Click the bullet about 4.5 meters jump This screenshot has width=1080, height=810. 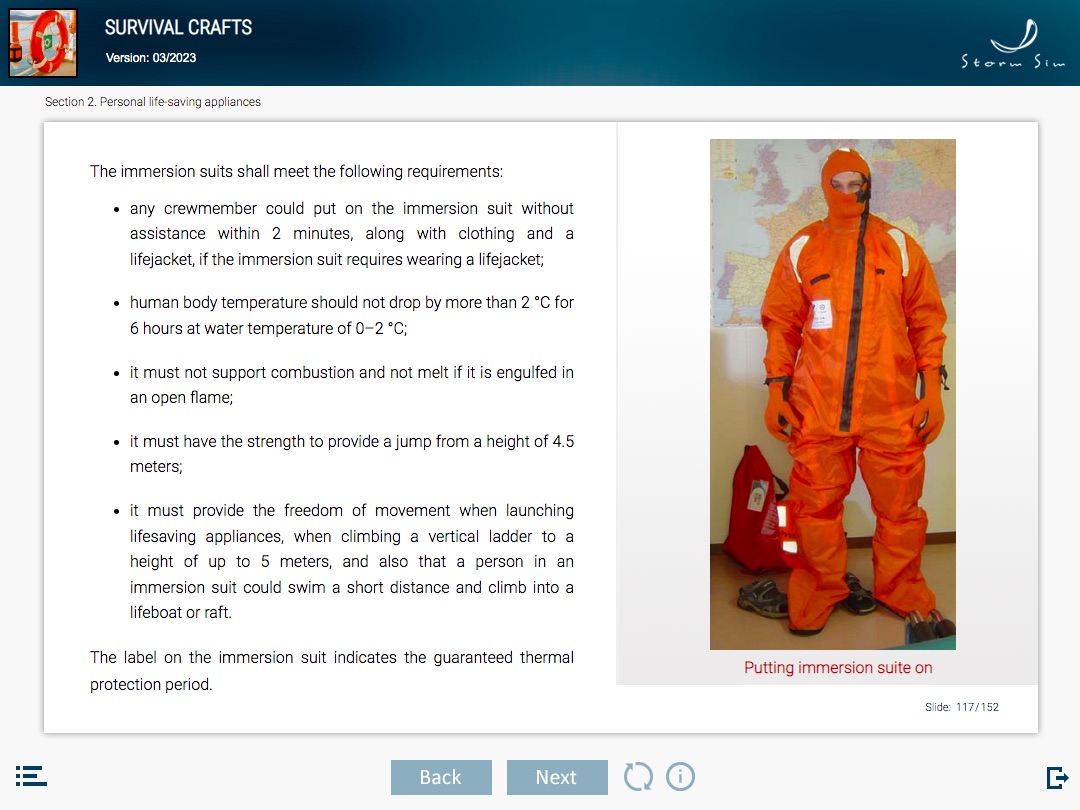[351, 453]
